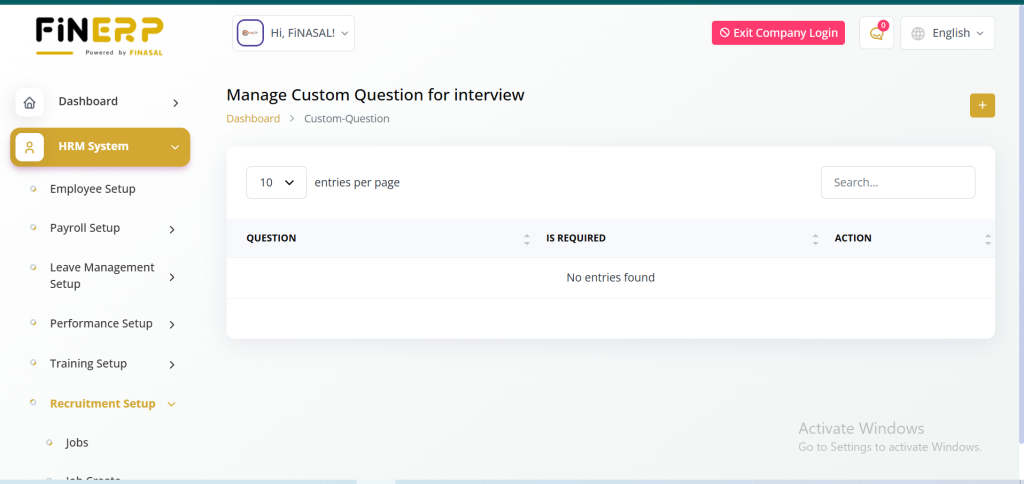Click the FinERP logo
Screen dimensions: 1024x484
99,37
